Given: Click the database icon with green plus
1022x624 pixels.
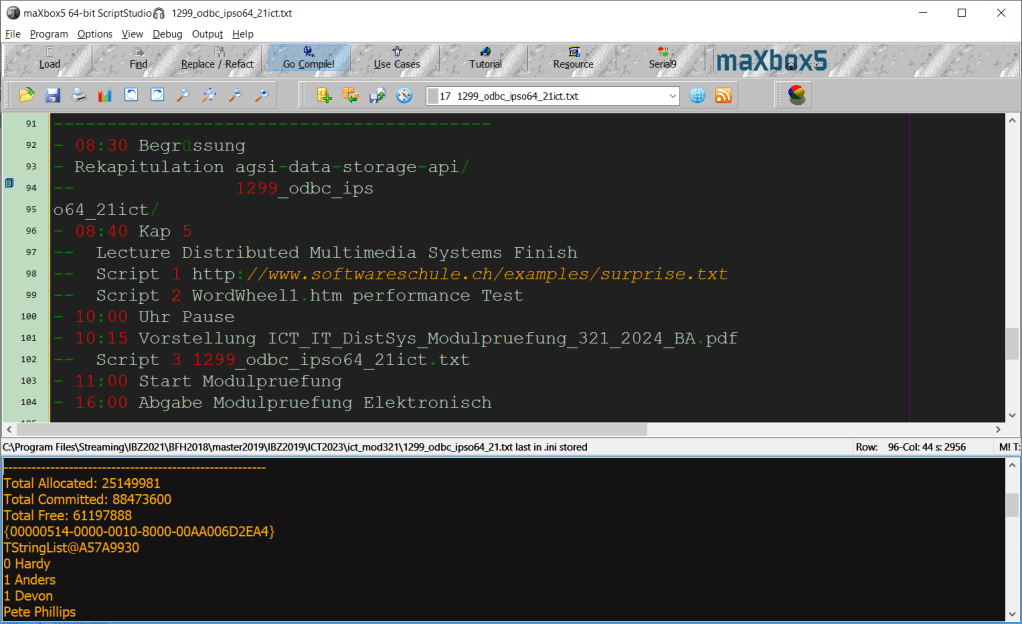Looking at the screenshot, I should click(324, 96).
